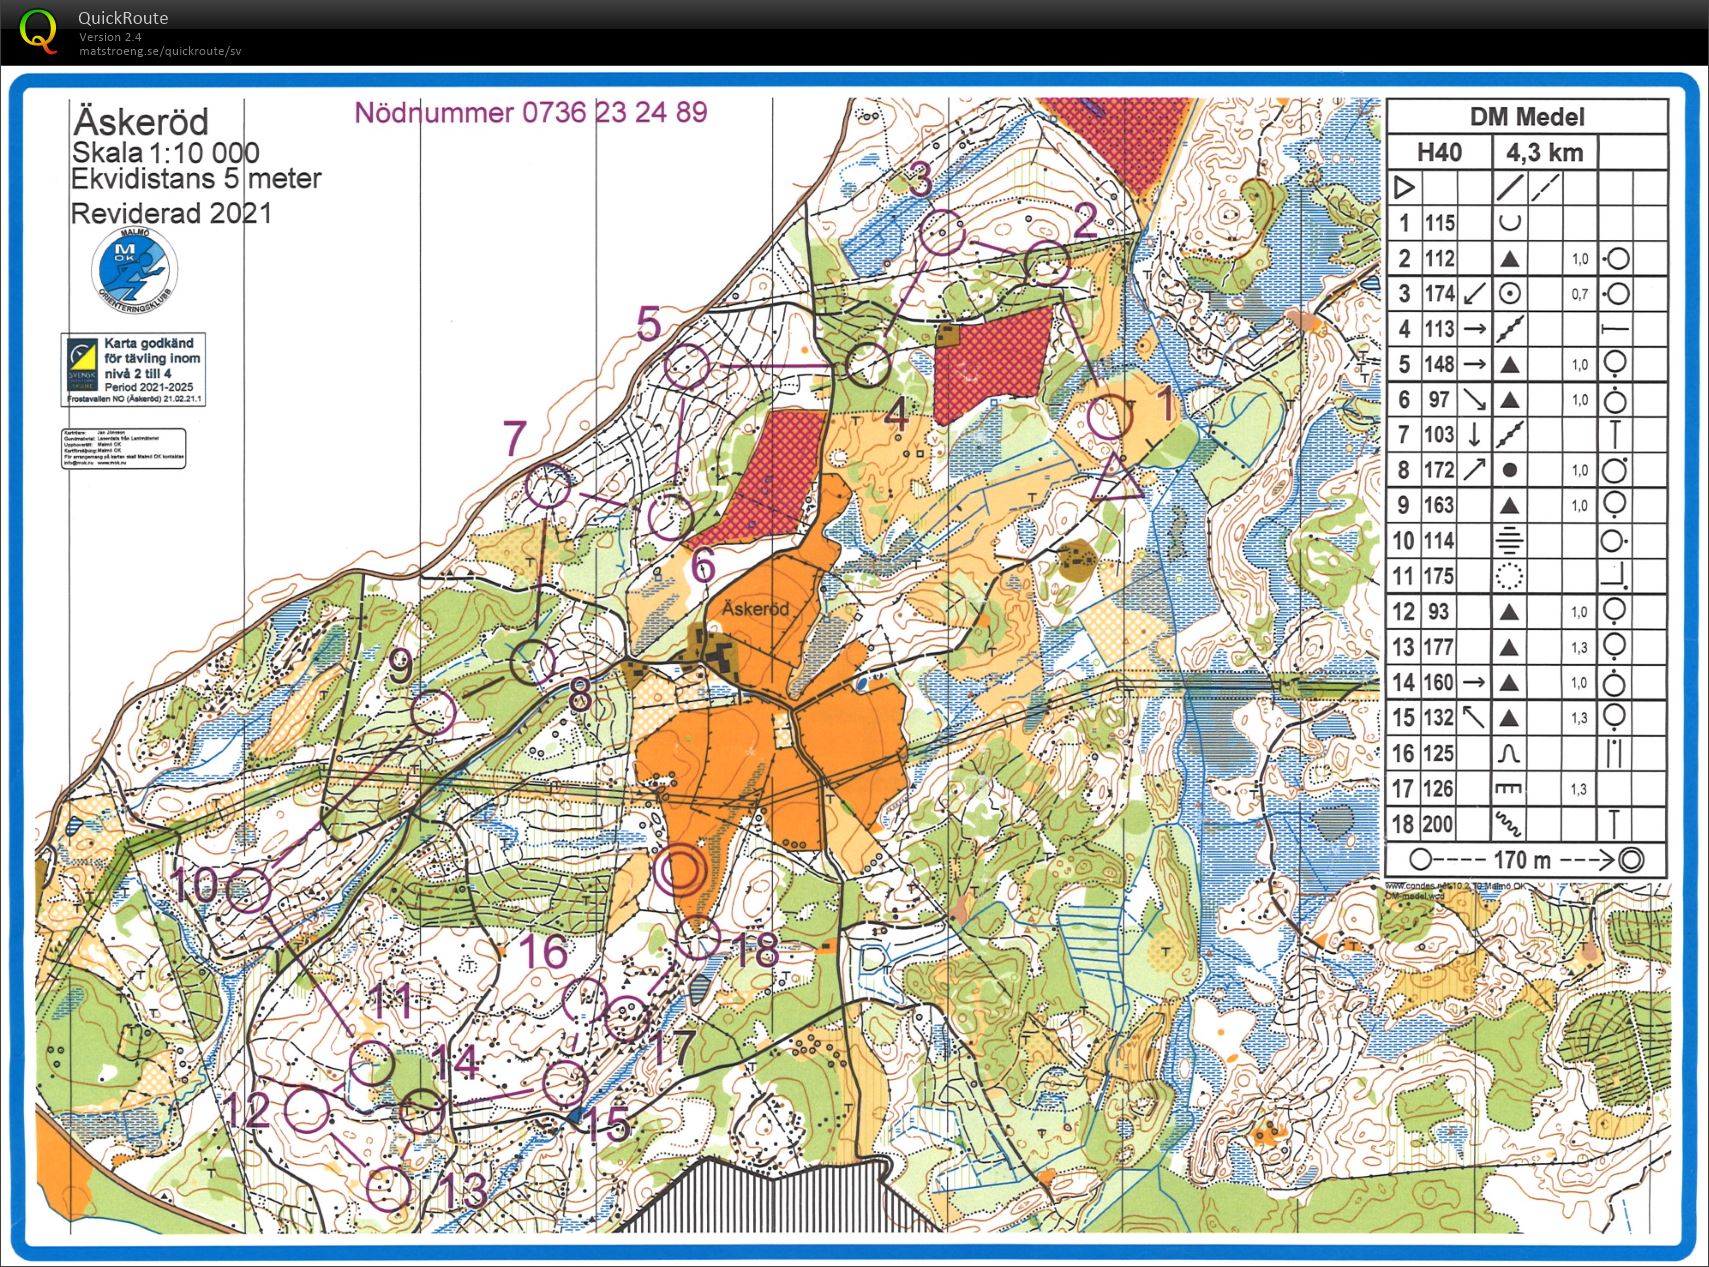Click the Karta godkänd approval badge
The height and width of the screenshot is (1267, 1709).
(x=133, y=369)
